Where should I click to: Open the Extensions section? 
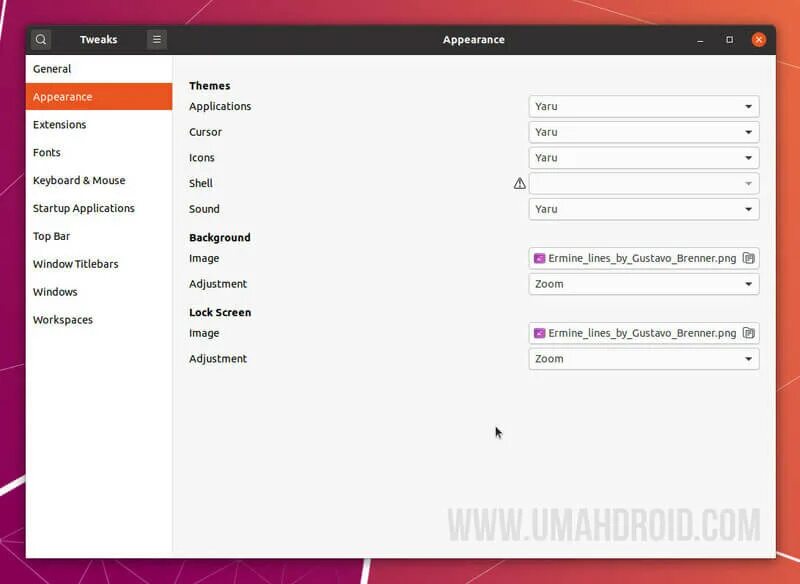(x=99, y=124)
